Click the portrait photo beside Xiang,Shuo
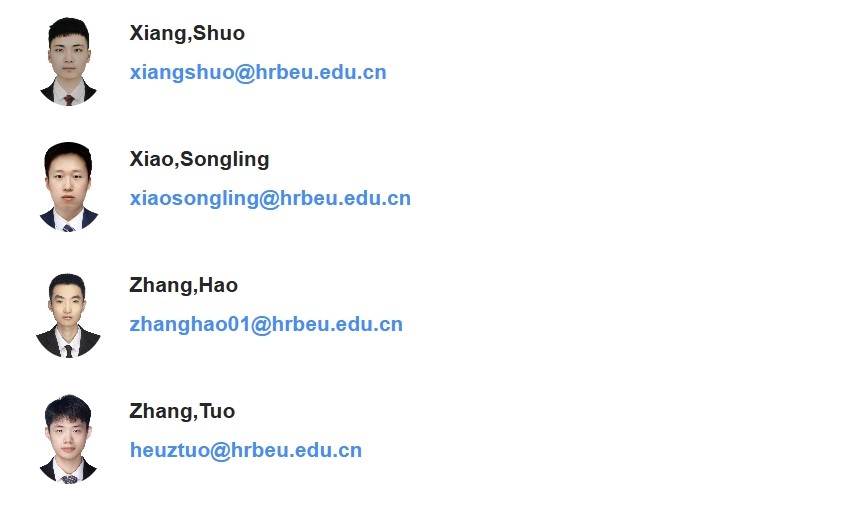This screenshot has width=845, height=513. [x=68, y=62]
